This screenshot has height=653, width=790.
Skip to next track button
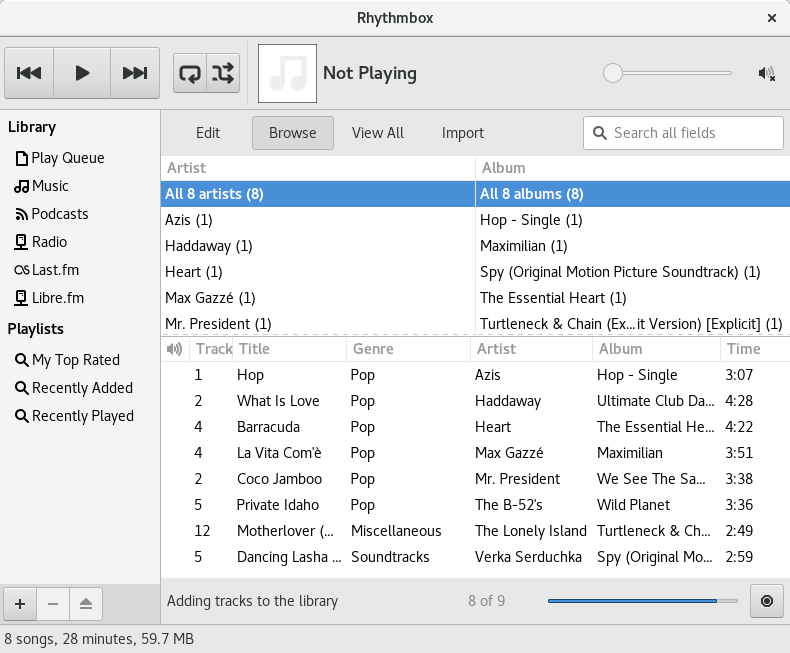pyautogui.click(x=135, y=73)
